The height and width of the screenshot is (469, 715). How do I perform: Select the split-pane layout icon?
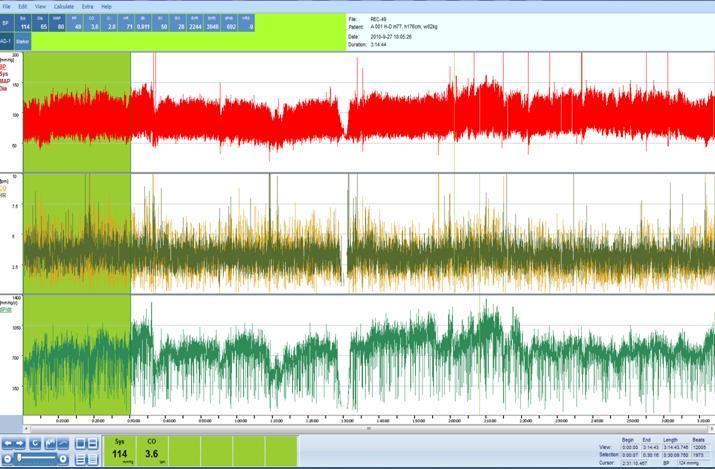point(93,443)
